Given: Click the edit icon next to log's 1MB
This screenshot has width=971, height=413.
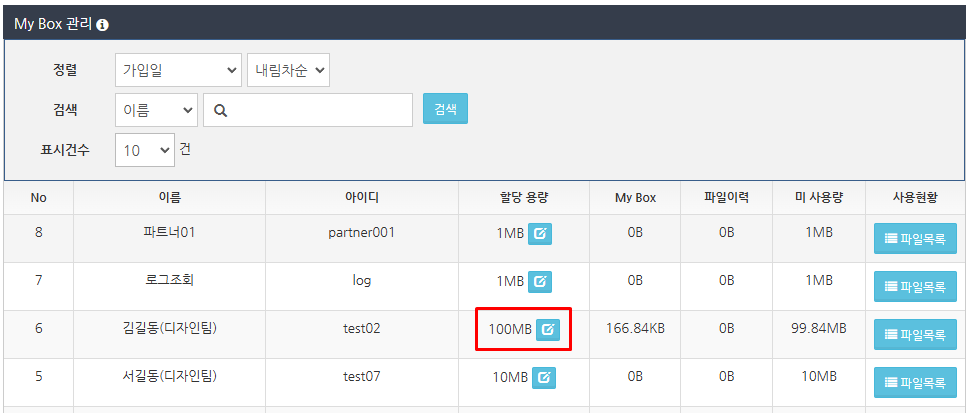Looking at the screenshot, I should pos(541,281).
